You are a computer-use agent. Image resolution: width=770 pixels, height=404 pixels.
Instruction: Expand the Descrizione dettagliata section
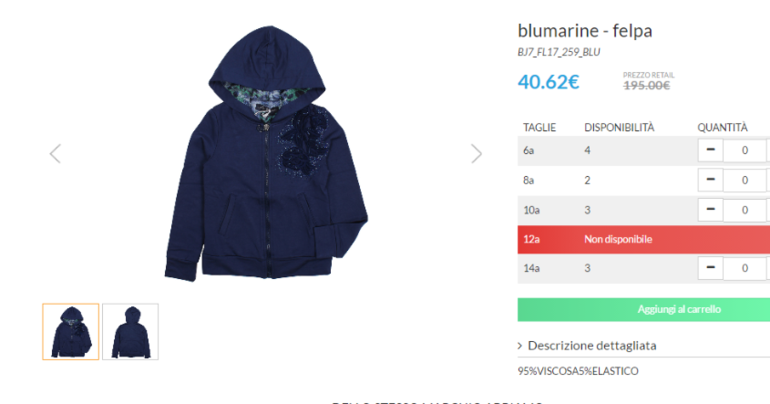click(x=592, y=346)
